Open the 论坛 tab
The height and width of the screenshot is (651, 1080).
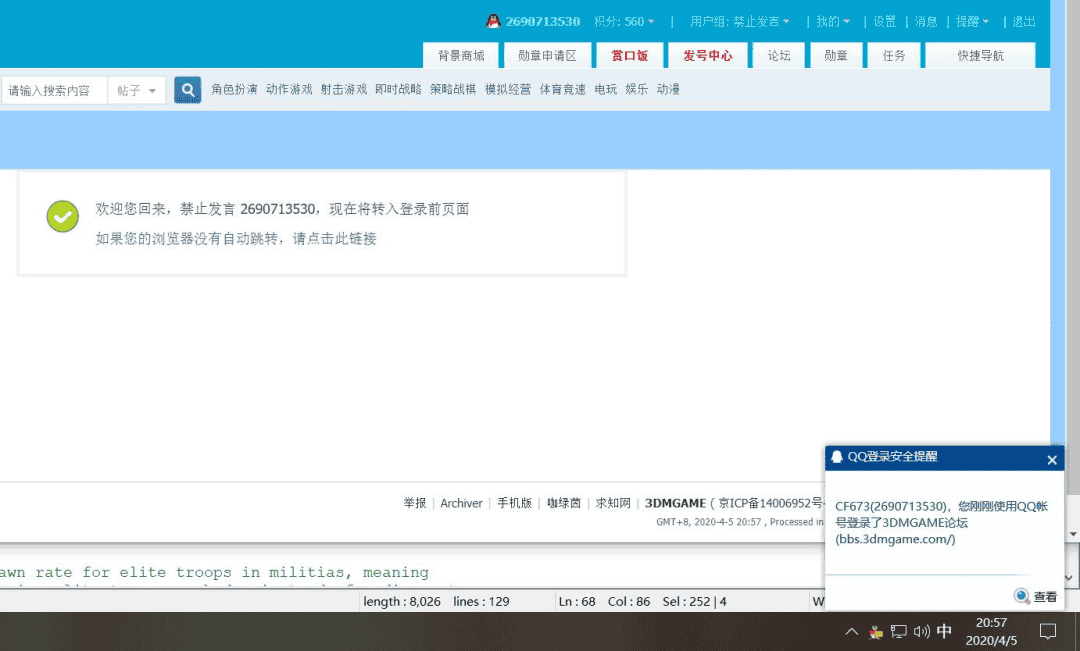778,56
